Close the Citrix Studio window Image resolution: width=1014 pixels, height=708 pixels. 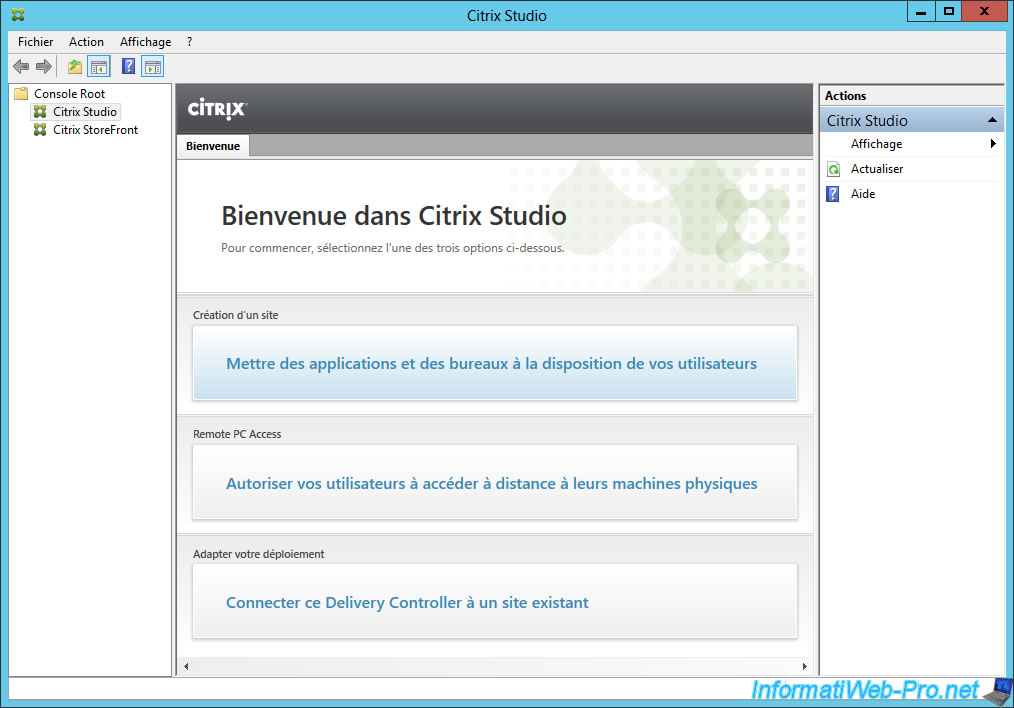point(984,12)
